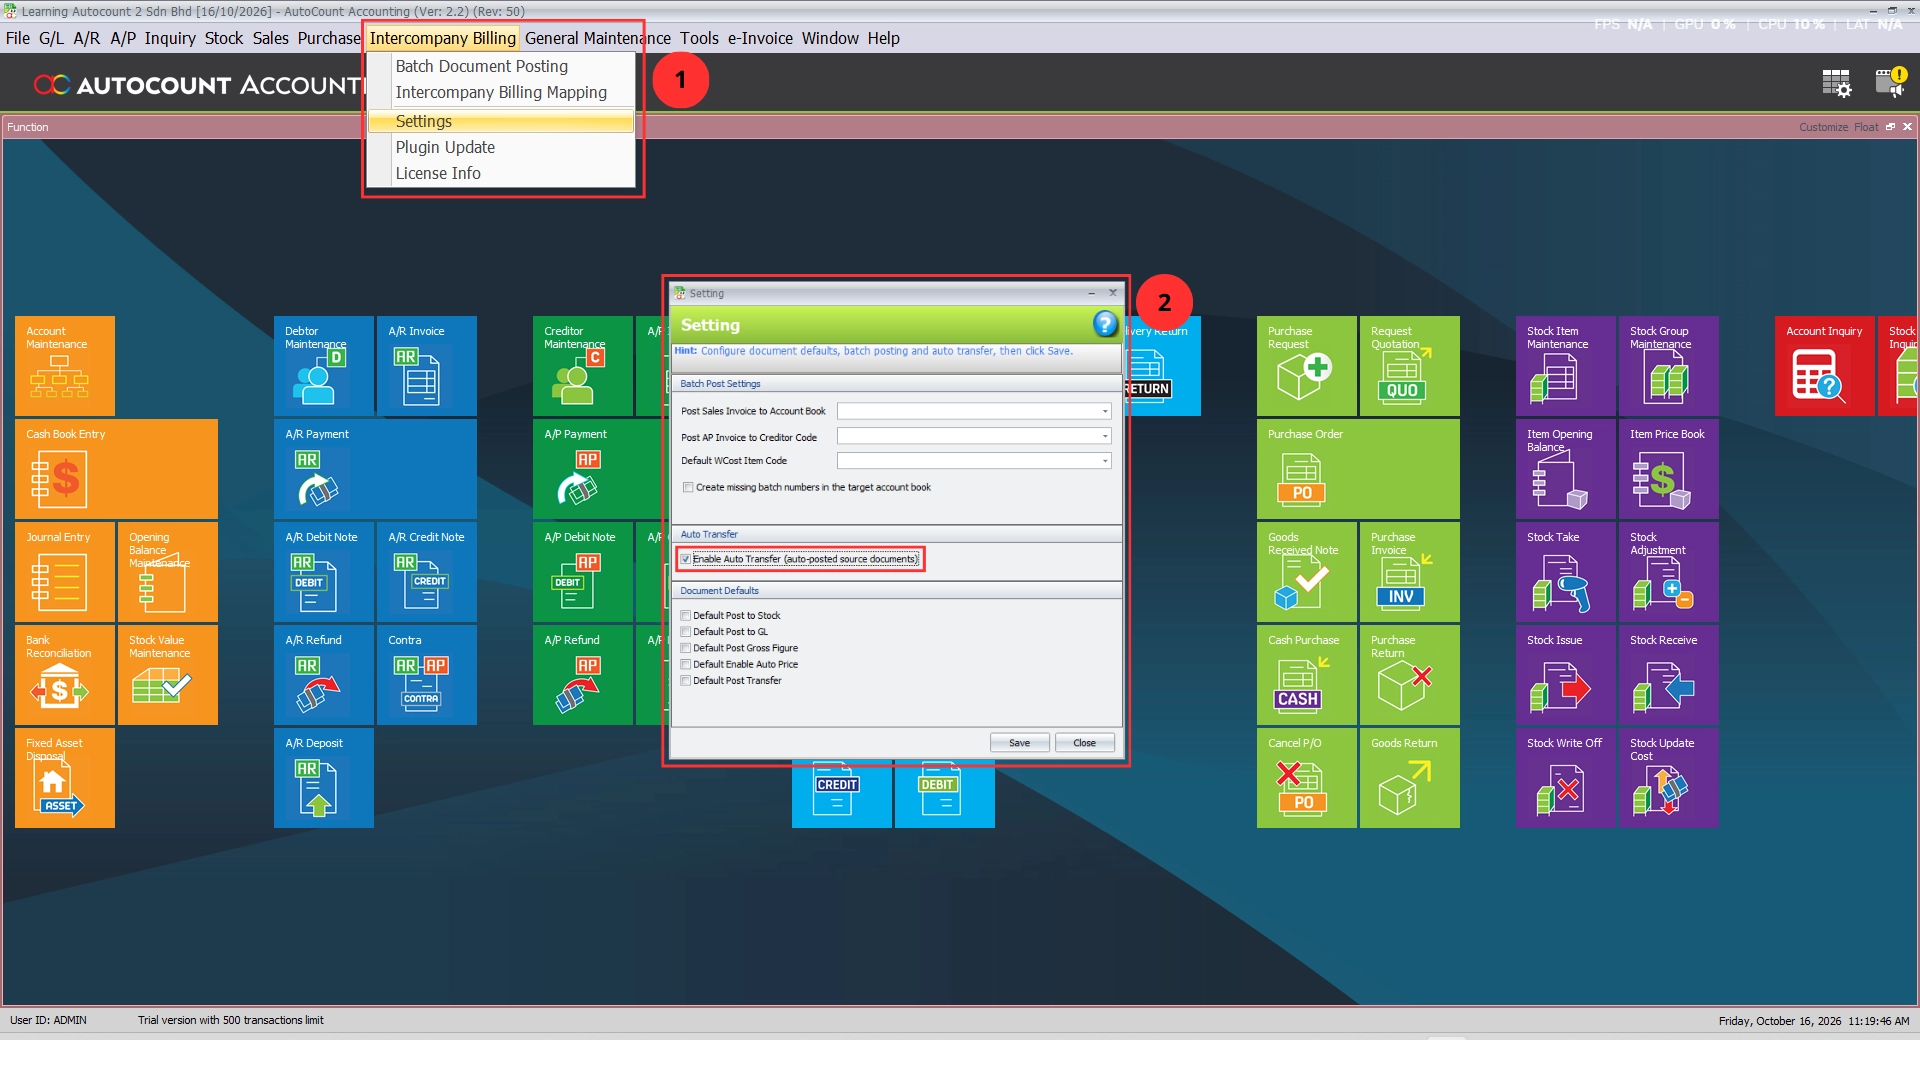Open the Stock Write Off tile

coord(1566,778)
